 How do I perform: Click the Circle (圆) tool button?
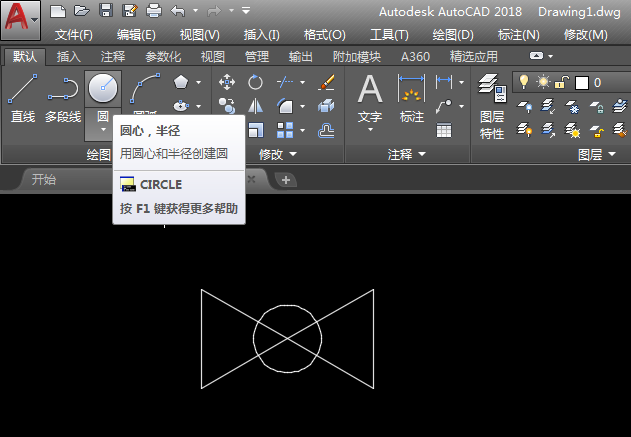tap(103, 90)
